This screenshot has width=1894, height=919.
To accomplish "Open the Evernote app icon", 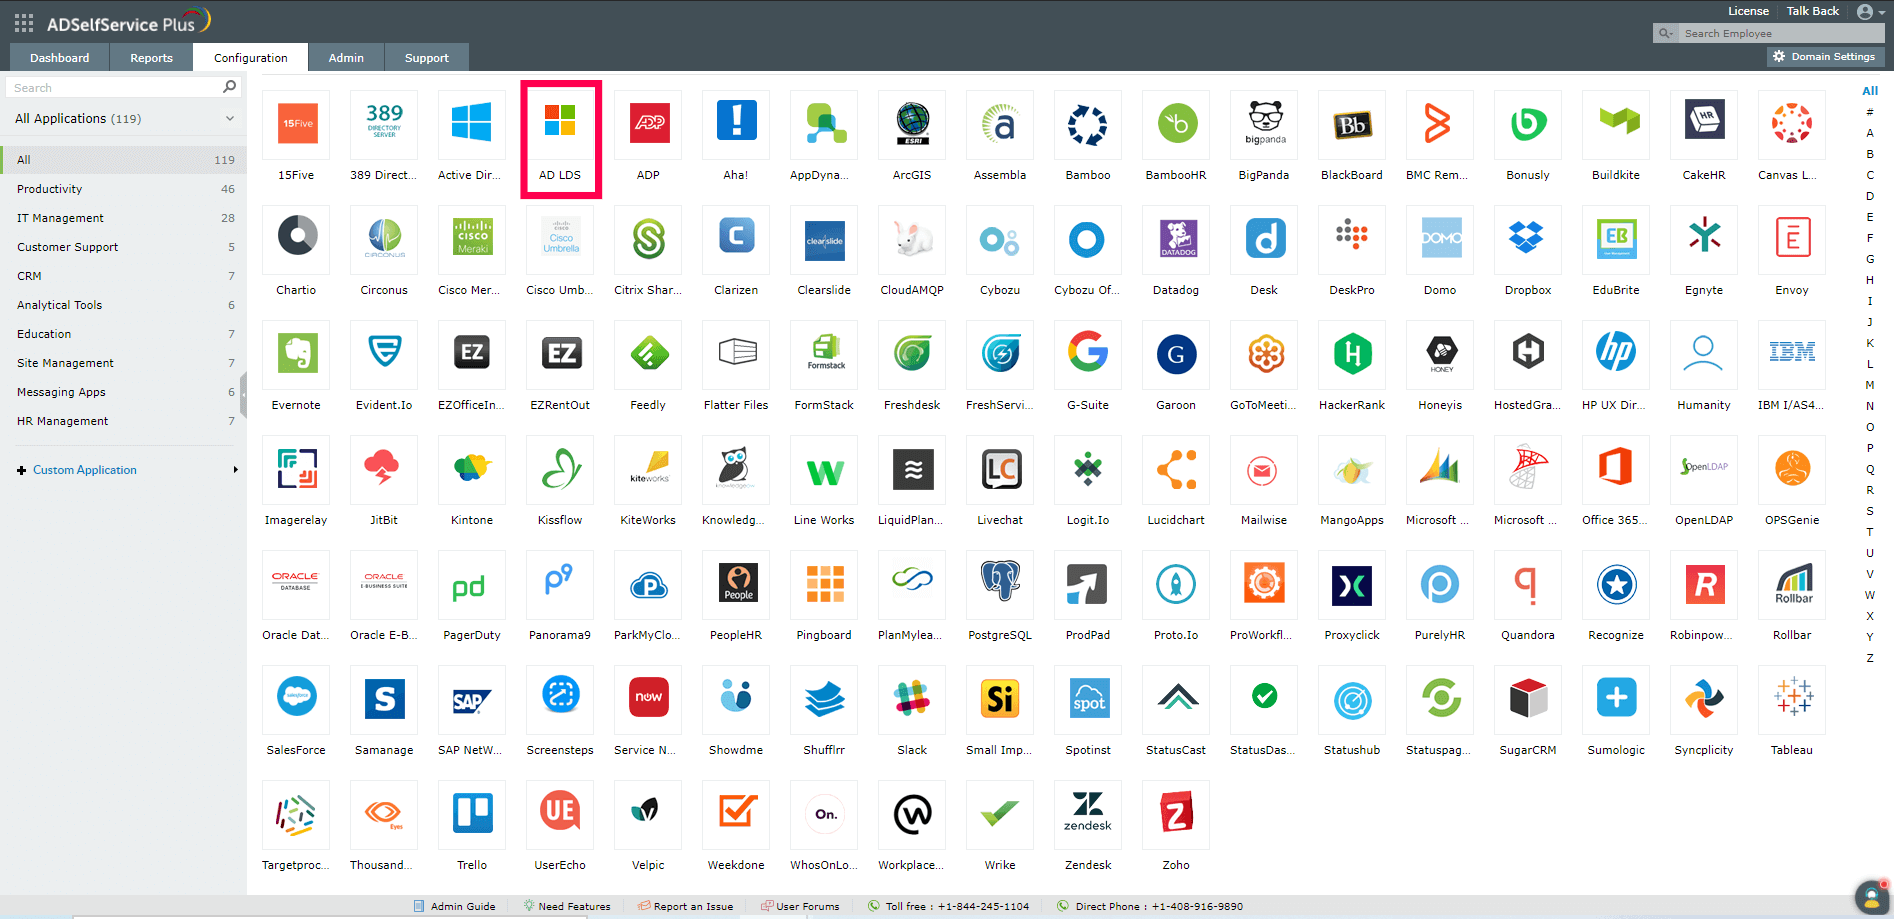I will (297, 354).
